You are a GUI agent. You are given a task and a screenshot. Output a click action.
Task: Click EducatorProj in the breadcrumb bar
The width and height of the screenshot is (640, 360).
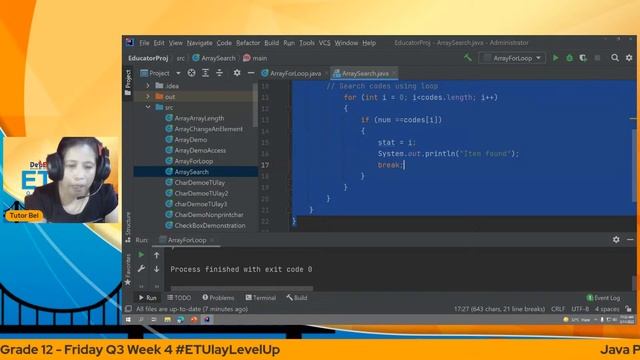tap(148, 58)
